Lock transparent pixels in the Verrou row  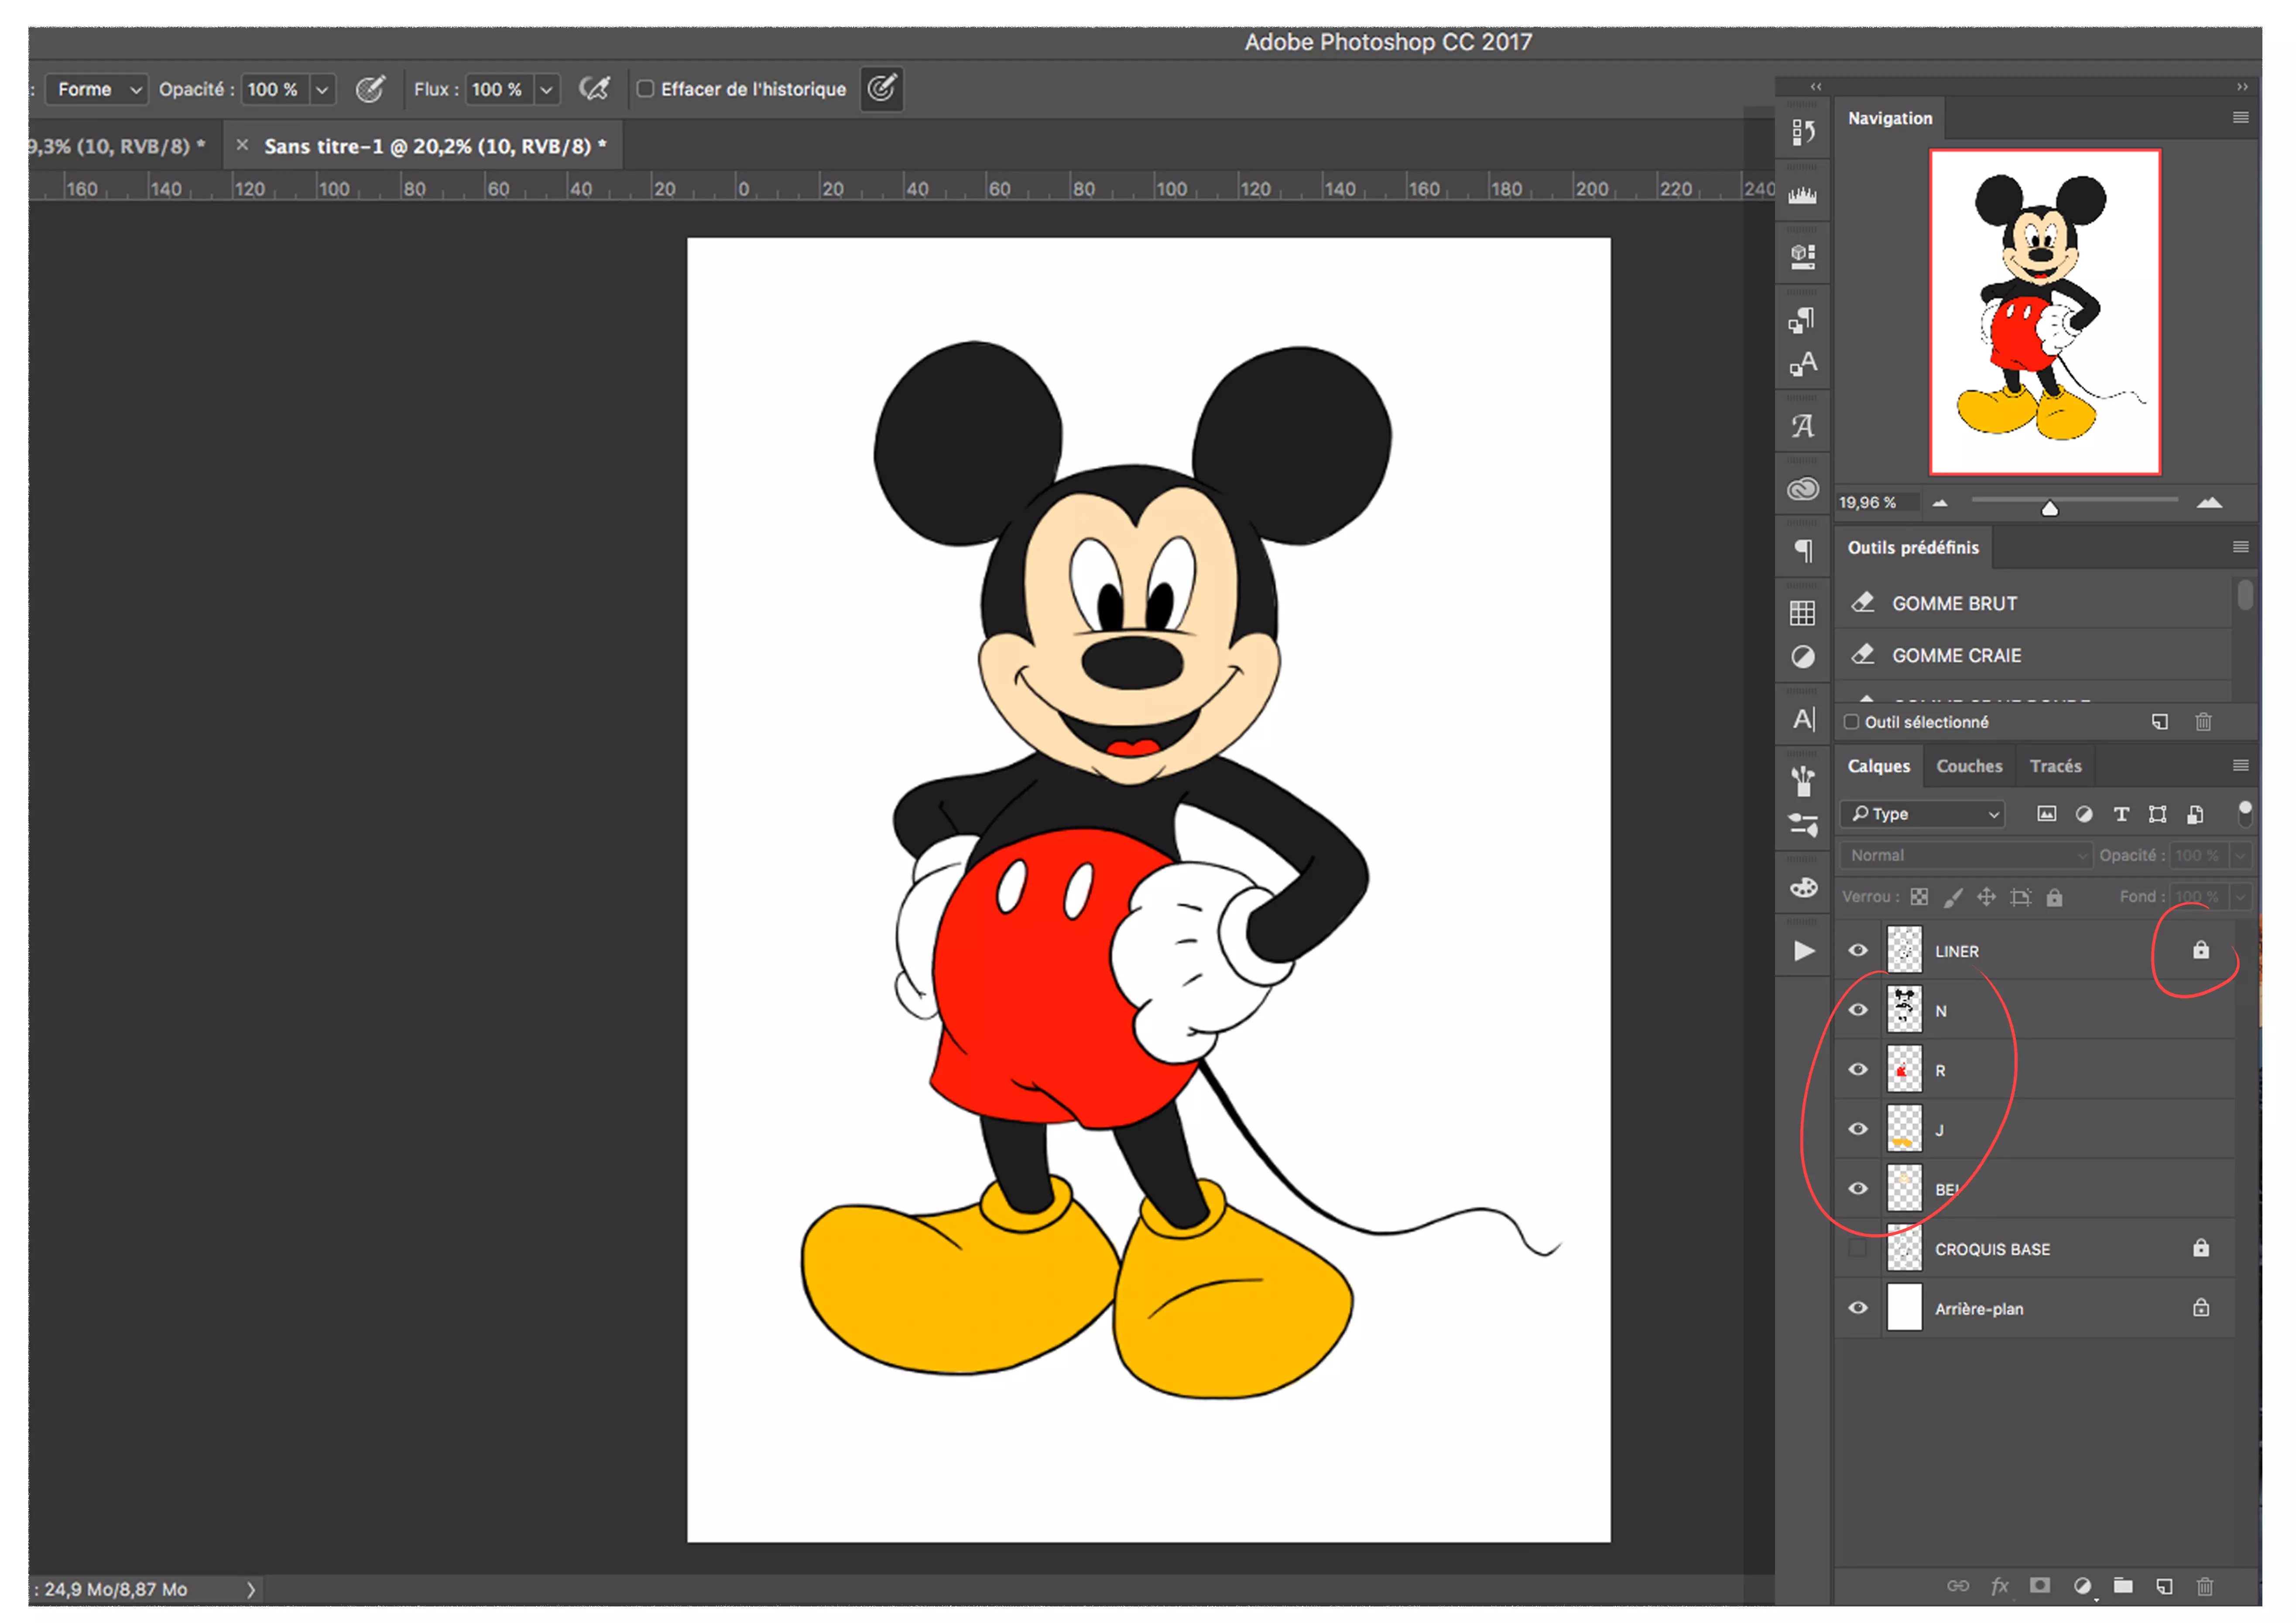click(x=1919, y=897)
